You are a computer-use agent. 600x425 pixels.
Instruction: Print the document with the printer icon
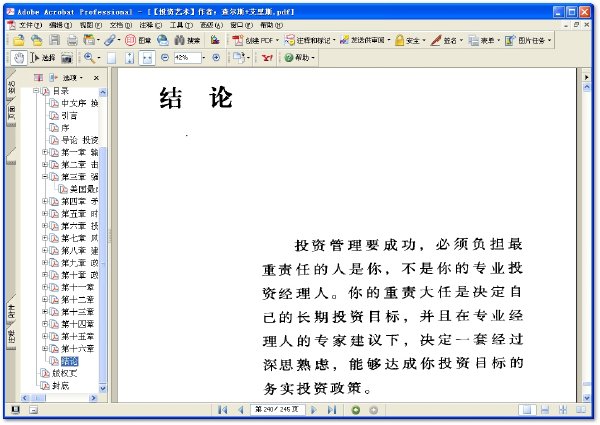[x=72, y=40]
